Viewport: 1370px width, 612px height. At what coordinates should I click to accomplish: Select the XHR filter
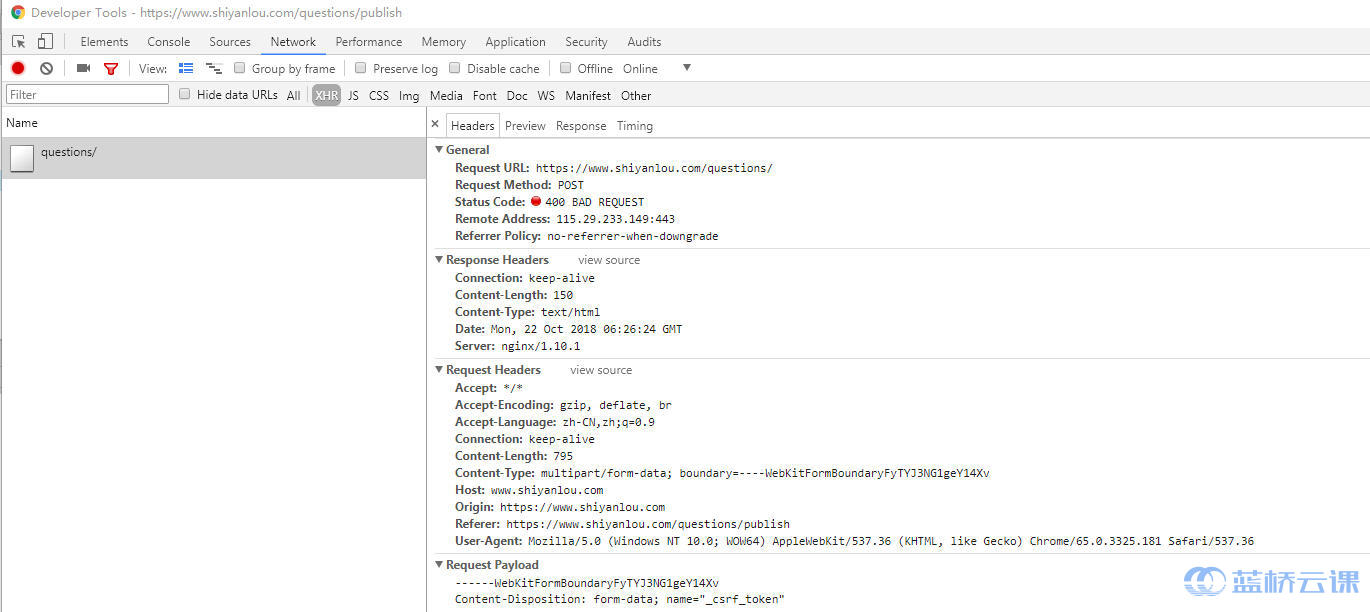327,96
